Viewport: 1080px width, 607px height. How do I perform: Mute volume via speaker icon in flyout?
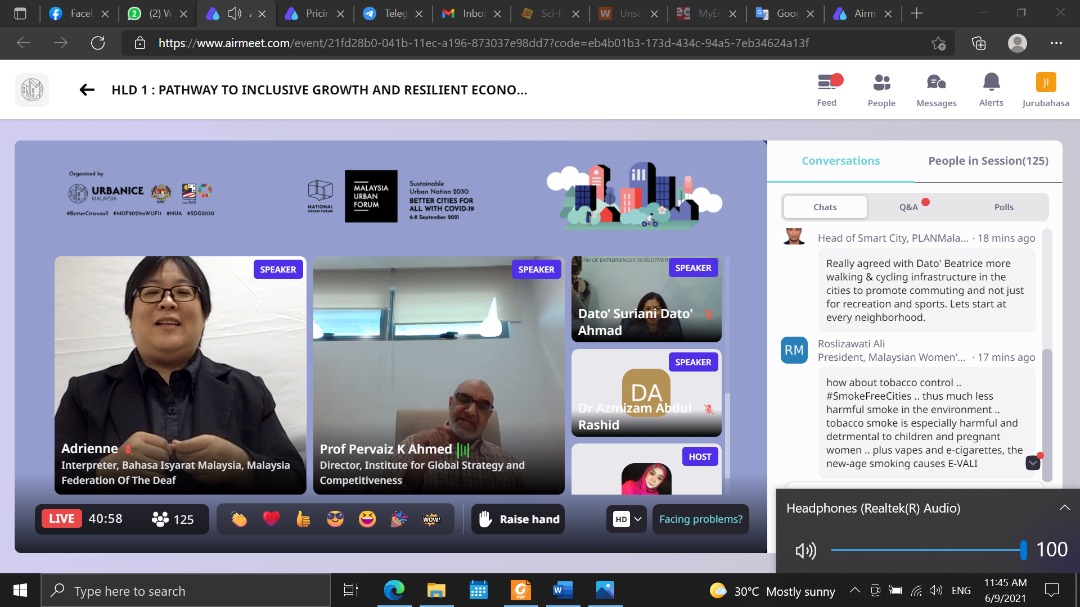806,550
